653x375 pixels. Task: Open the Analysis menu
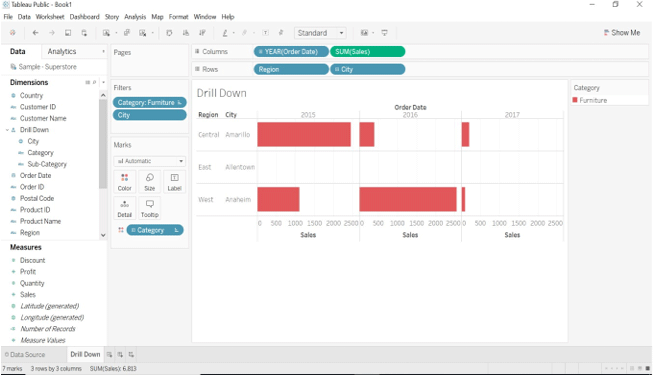point(135,17)
